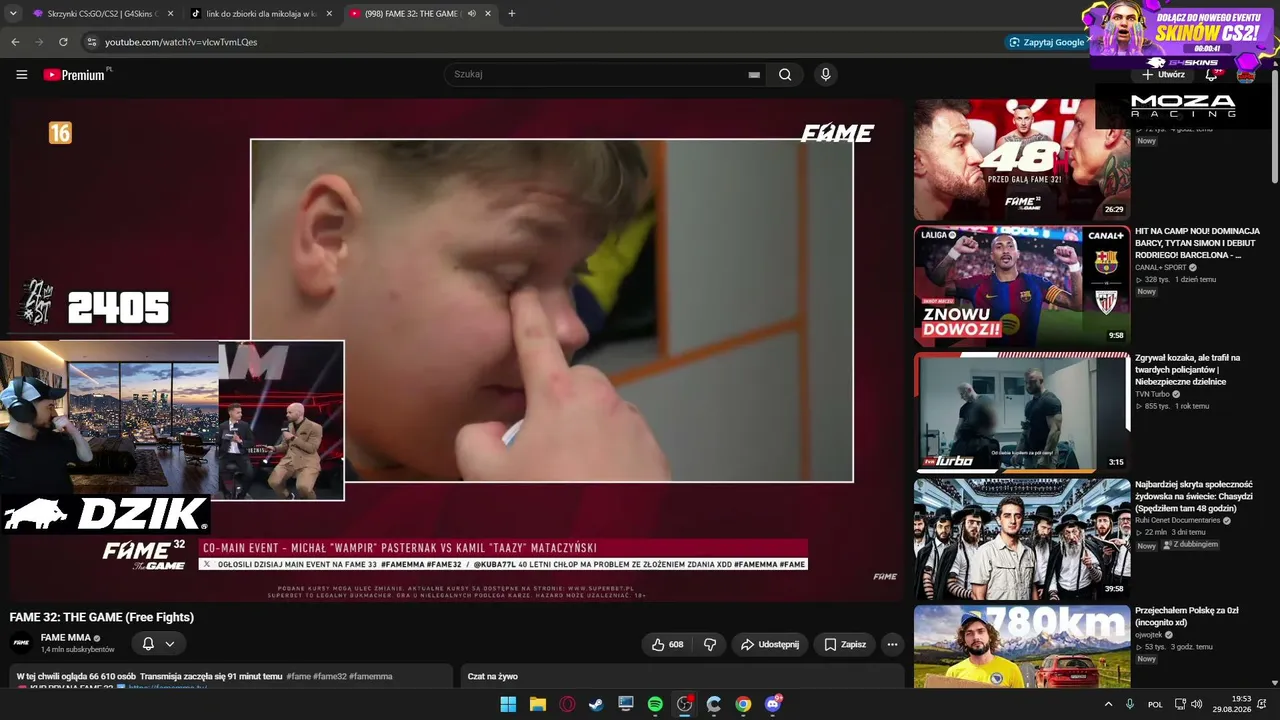The image size is (1280, 720).
Task: Open the Chasydzi documentary thumbnail
Action: [1022, 539]
